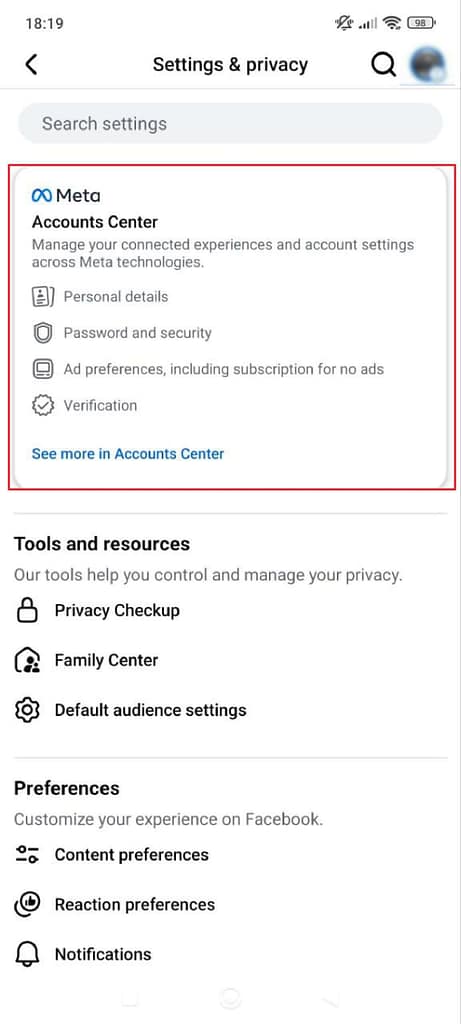Open search via magnifying glass icon

click(383, 65)
